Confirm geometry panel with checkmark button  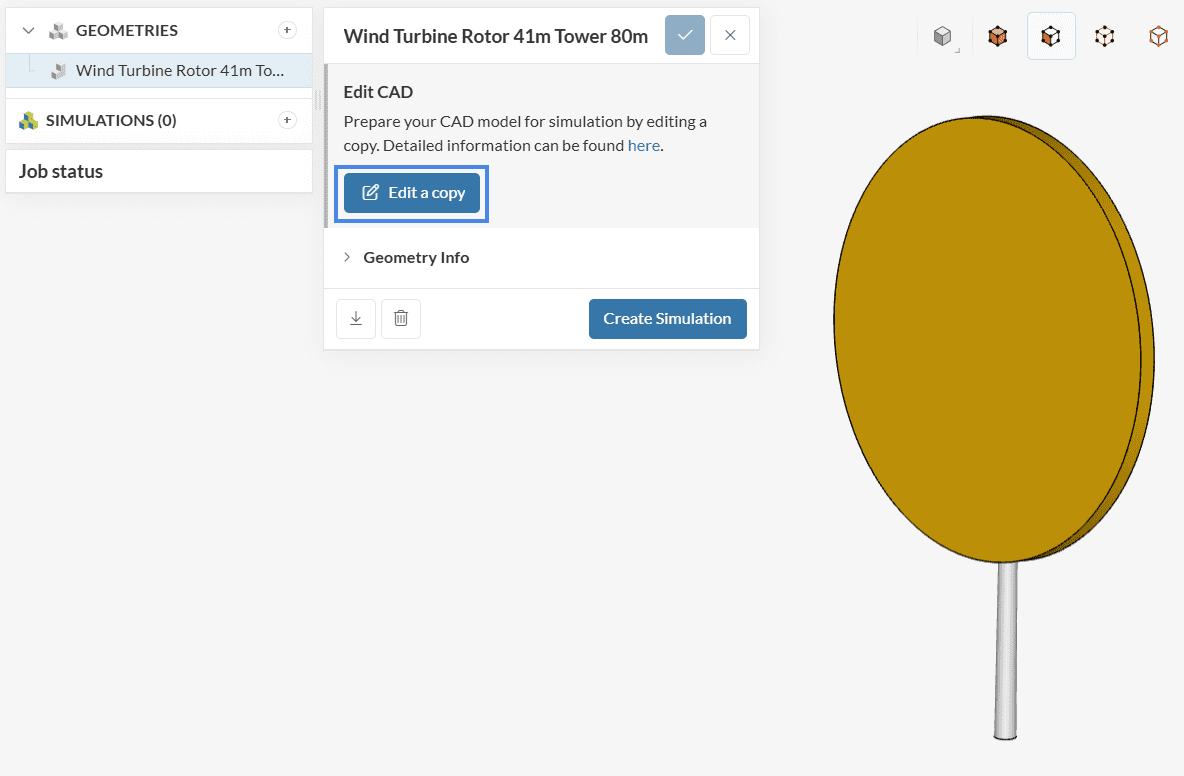(685, 35)
